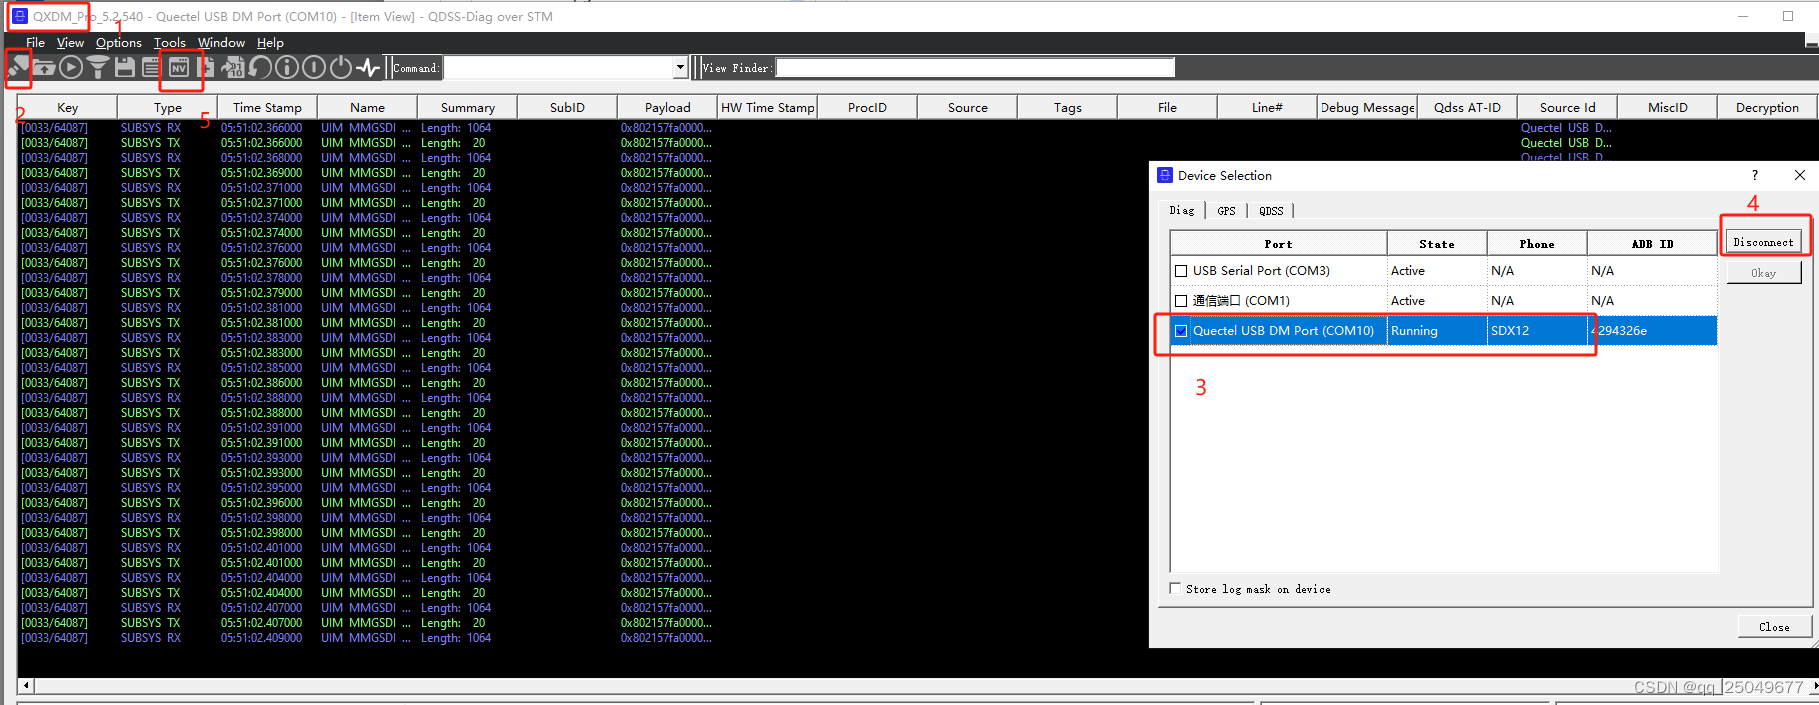
Task: Click the Payload column header
Action: point(667,107)
